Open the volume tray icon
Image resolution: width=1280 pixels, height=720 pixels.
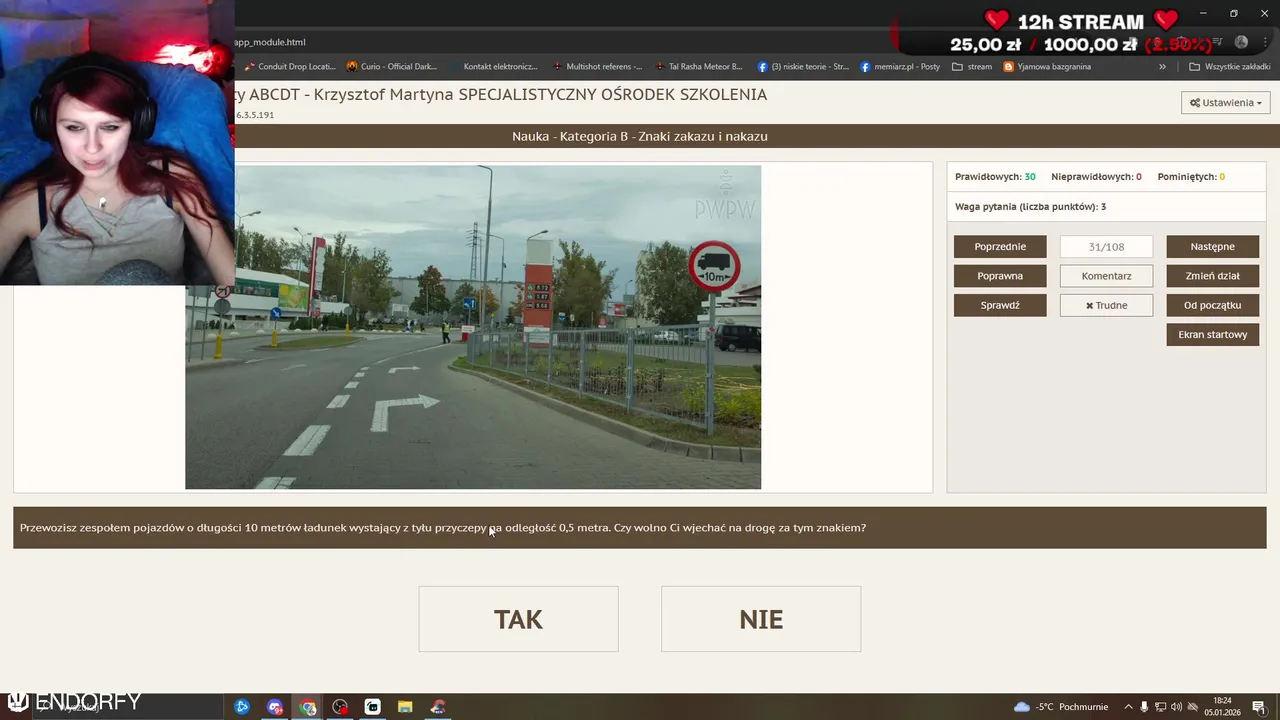point(1176,707)
